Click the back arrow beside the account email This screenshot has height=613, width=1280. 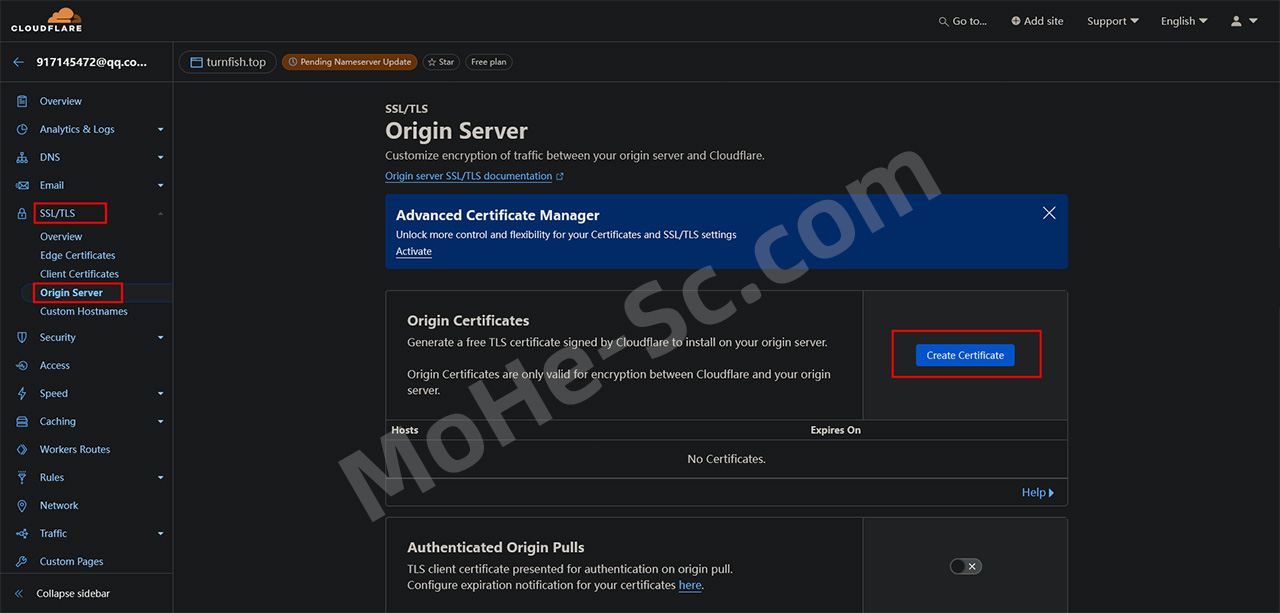click(x=18, y=62)
